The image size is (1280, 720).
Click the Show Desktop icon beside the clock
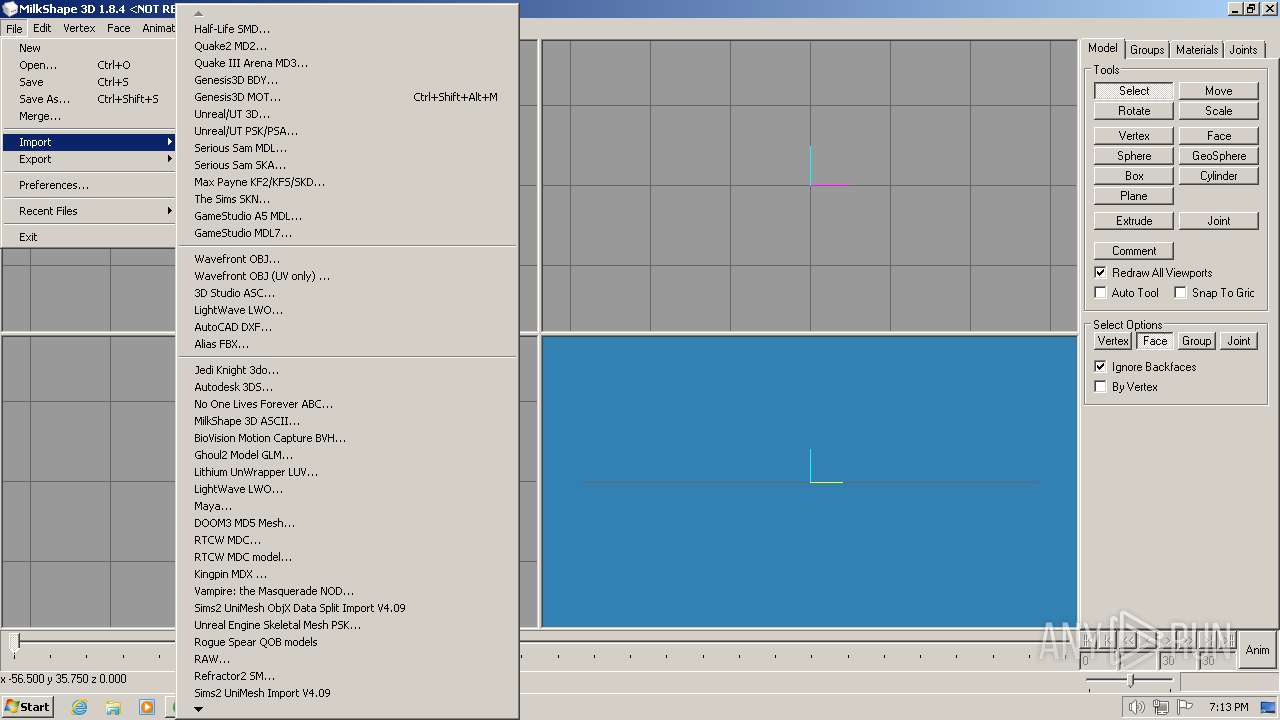1270,707
